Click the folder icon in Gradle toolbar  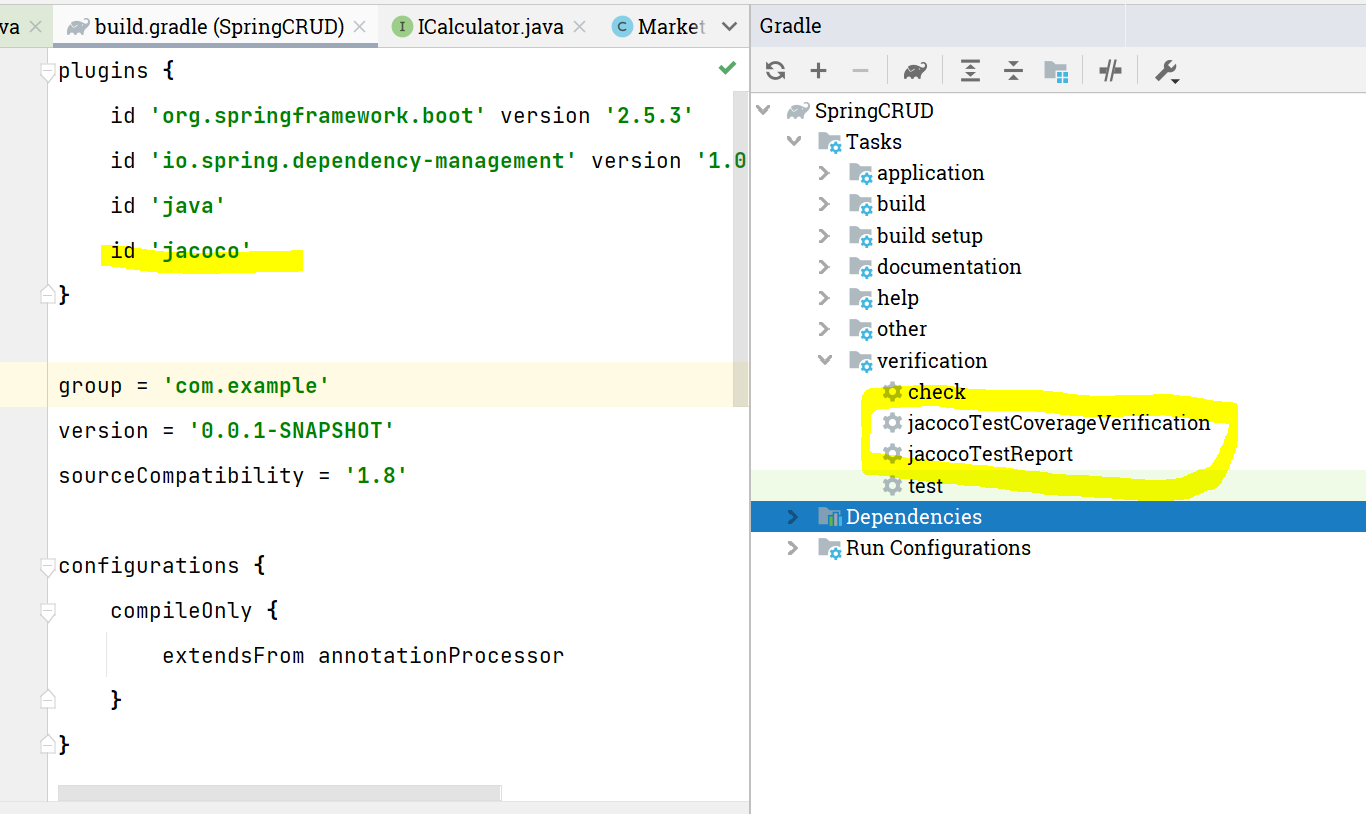(1056, 70)
